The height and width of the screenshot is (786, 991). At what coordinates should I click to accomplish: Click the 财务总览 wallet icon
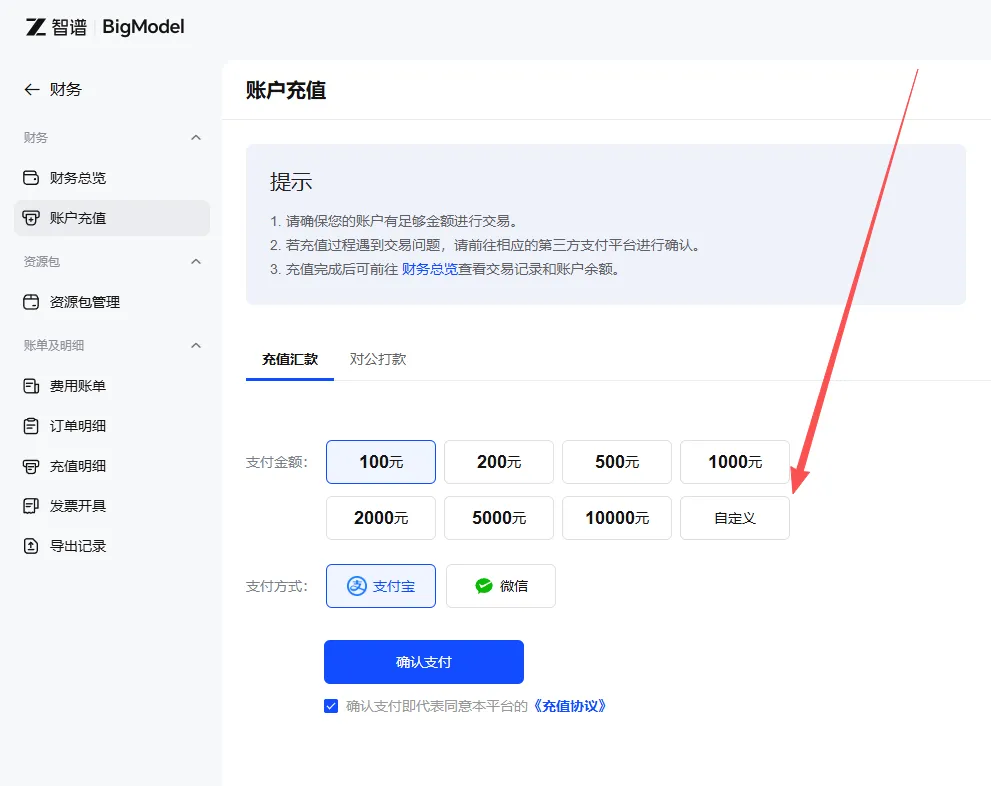point(31,178)
